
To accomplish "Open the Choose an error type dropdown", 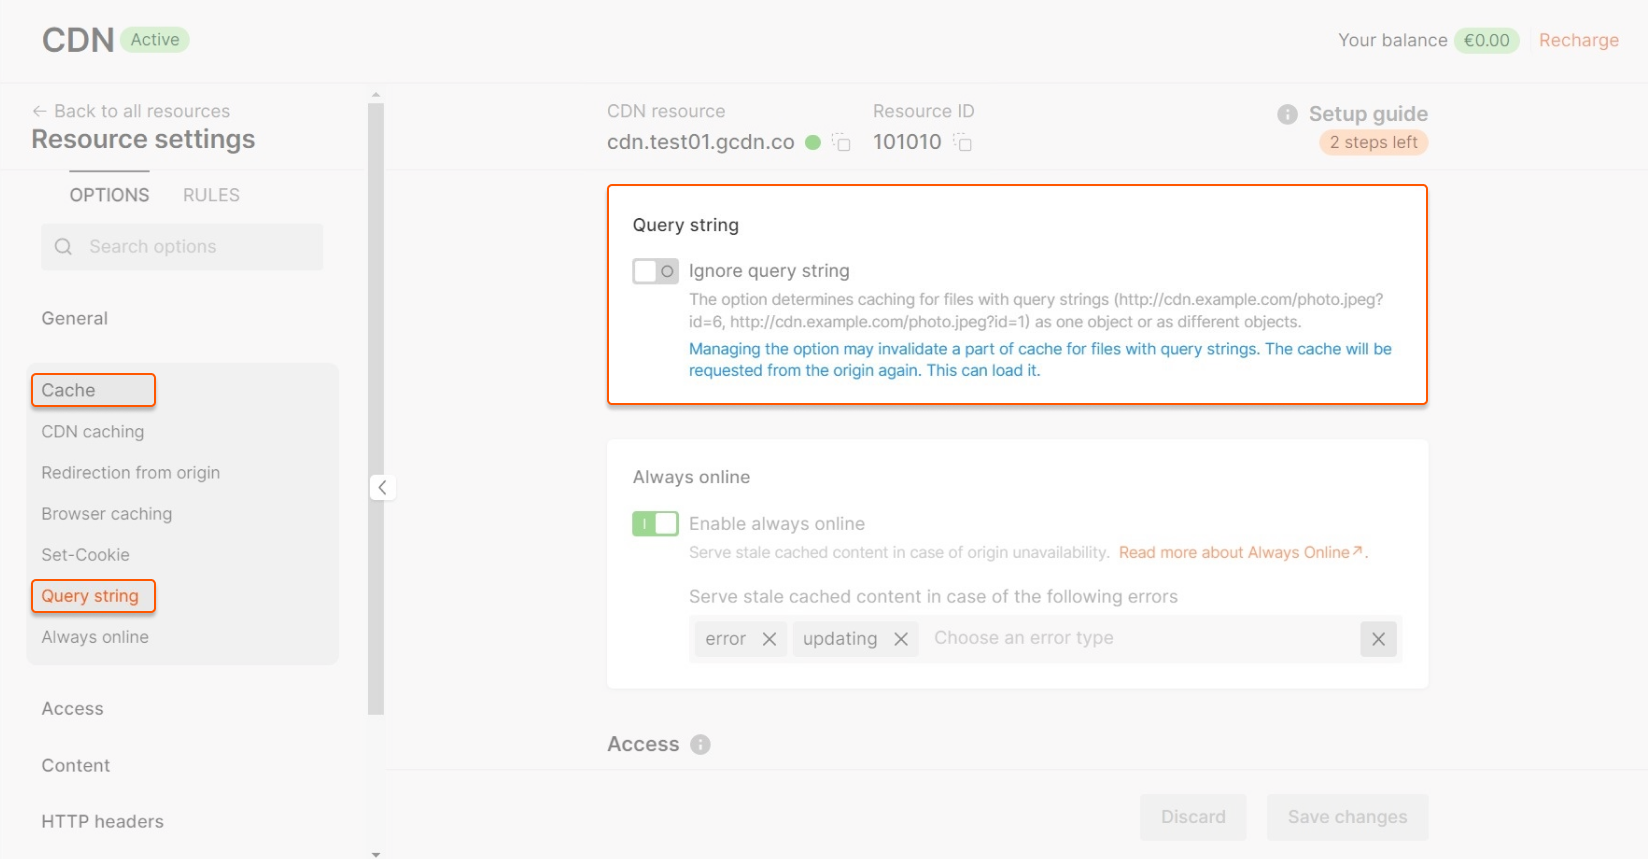I will coord(1138,638).
